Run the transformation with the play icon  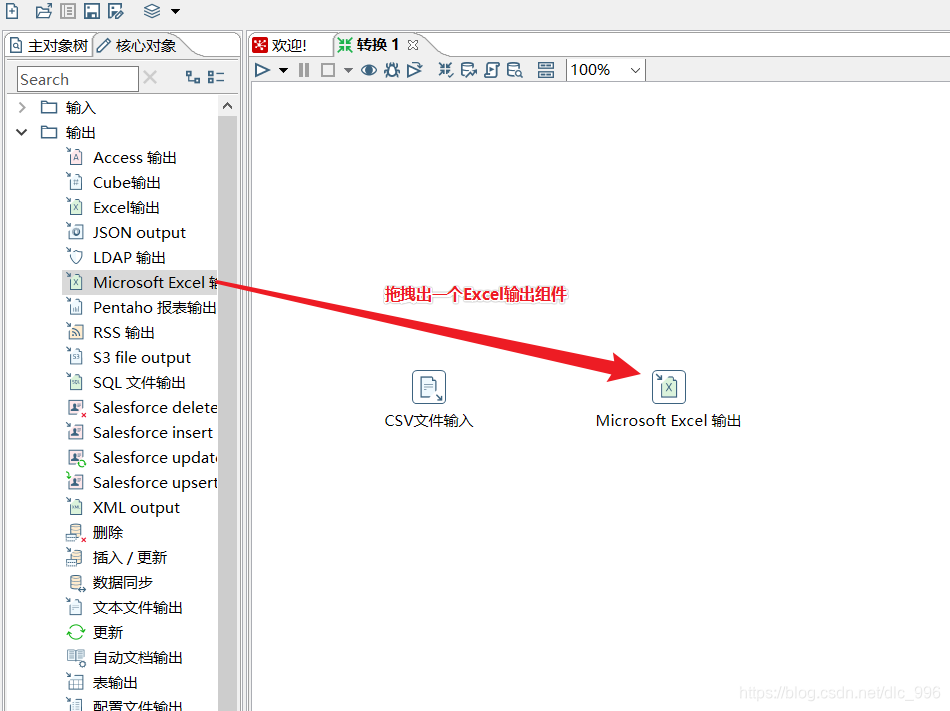[x=262, y=70]
